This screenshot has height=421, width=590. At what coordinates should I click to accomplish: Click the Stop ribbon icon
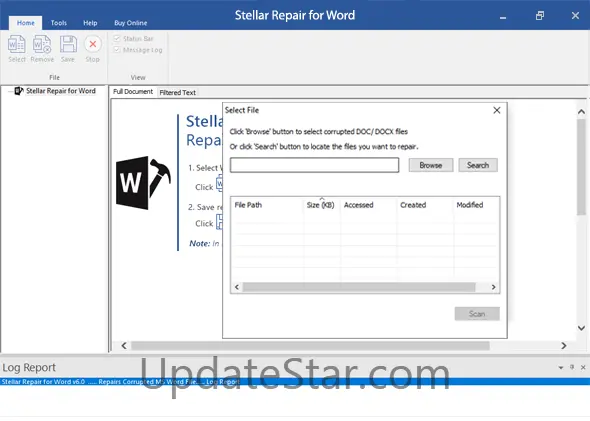[93, 48]
